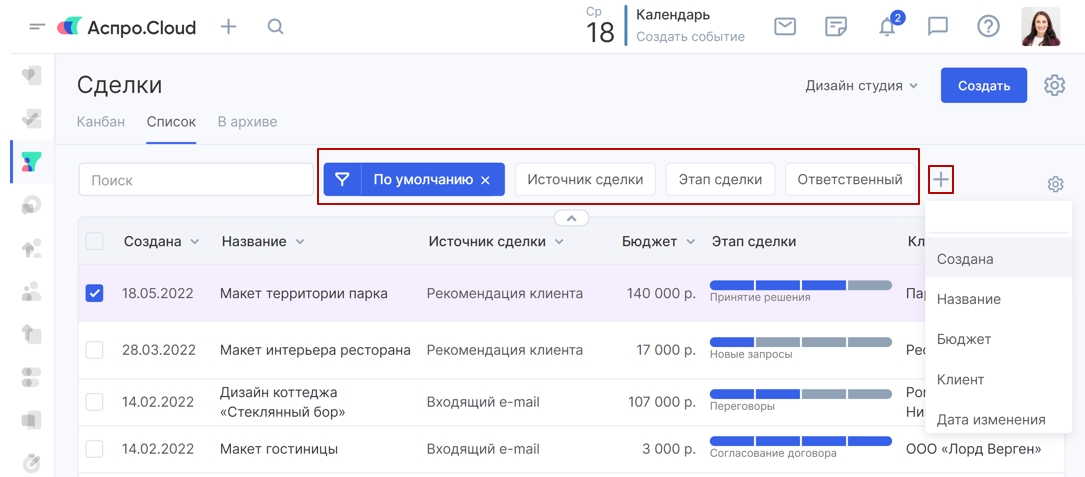Collapse the filter panel with chevron
This screenshot has height=477, width=1085.
571,218
